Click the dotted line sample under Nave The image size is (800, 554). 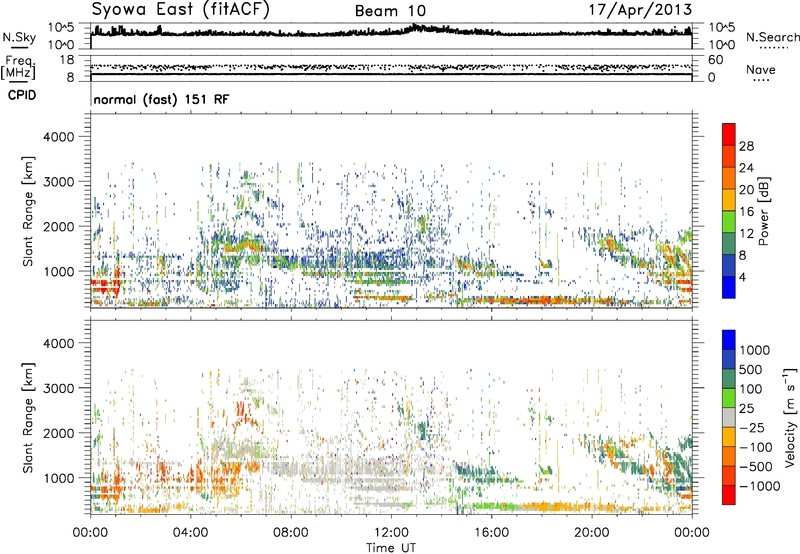click(761, 81)
